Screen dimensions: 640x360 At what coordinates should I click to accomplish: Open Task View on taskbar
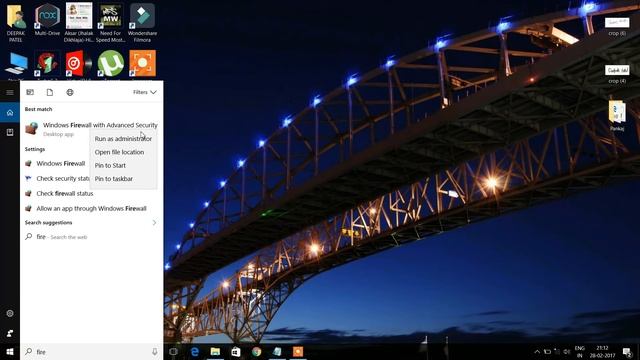coord(173,351)
